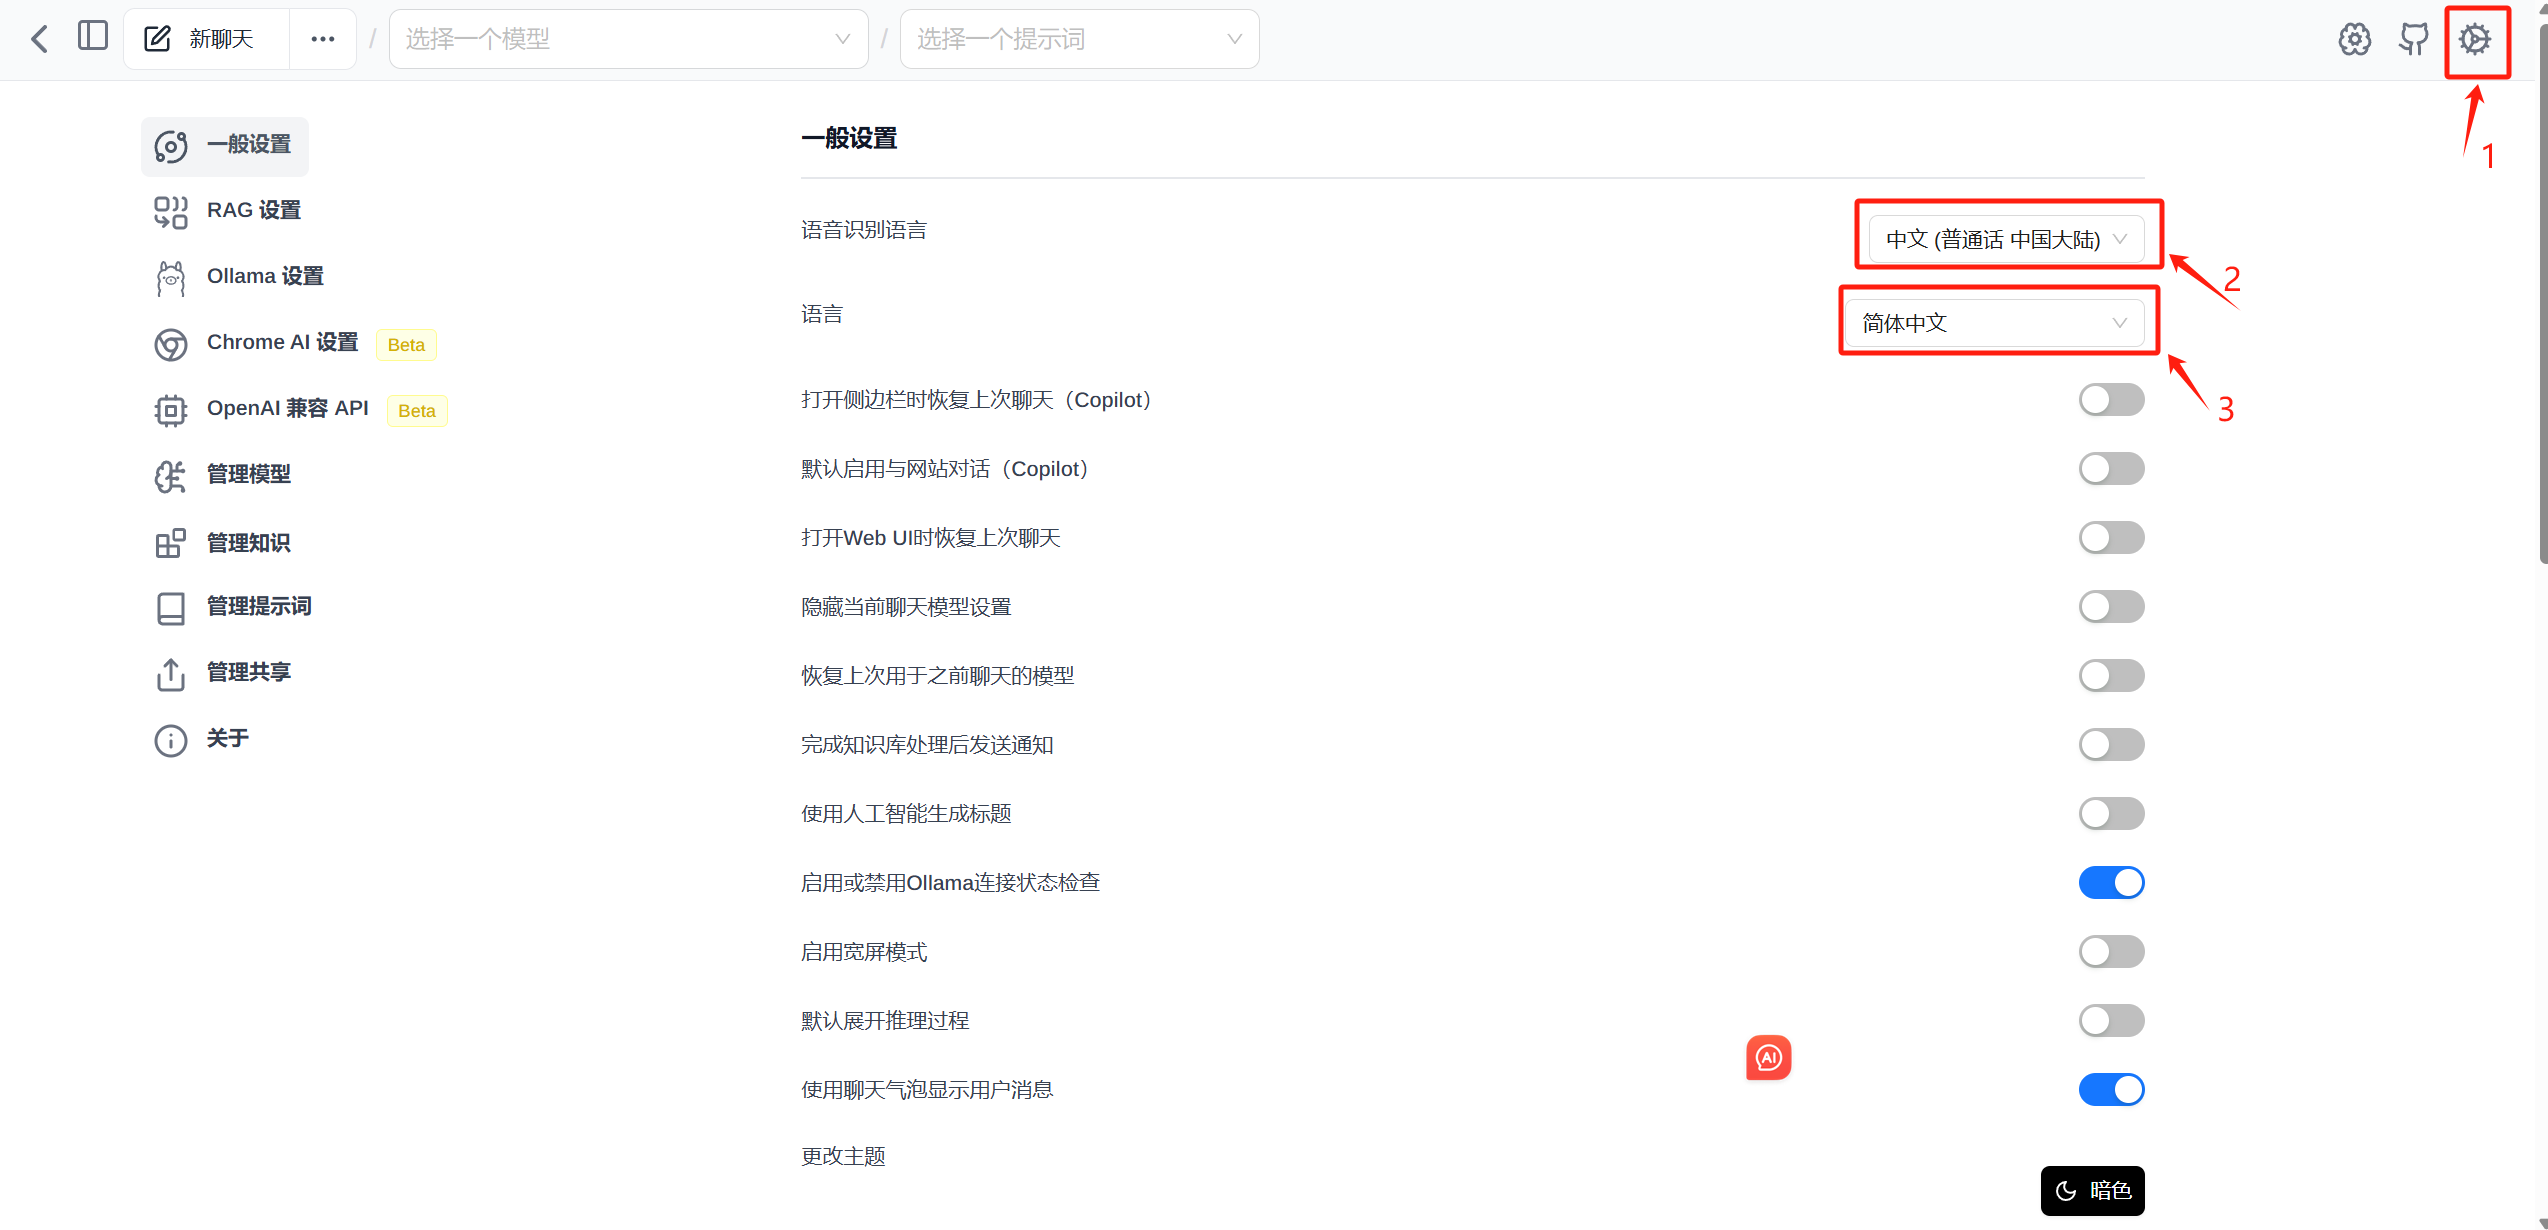Enable wide screen mode toggle

2111,951
